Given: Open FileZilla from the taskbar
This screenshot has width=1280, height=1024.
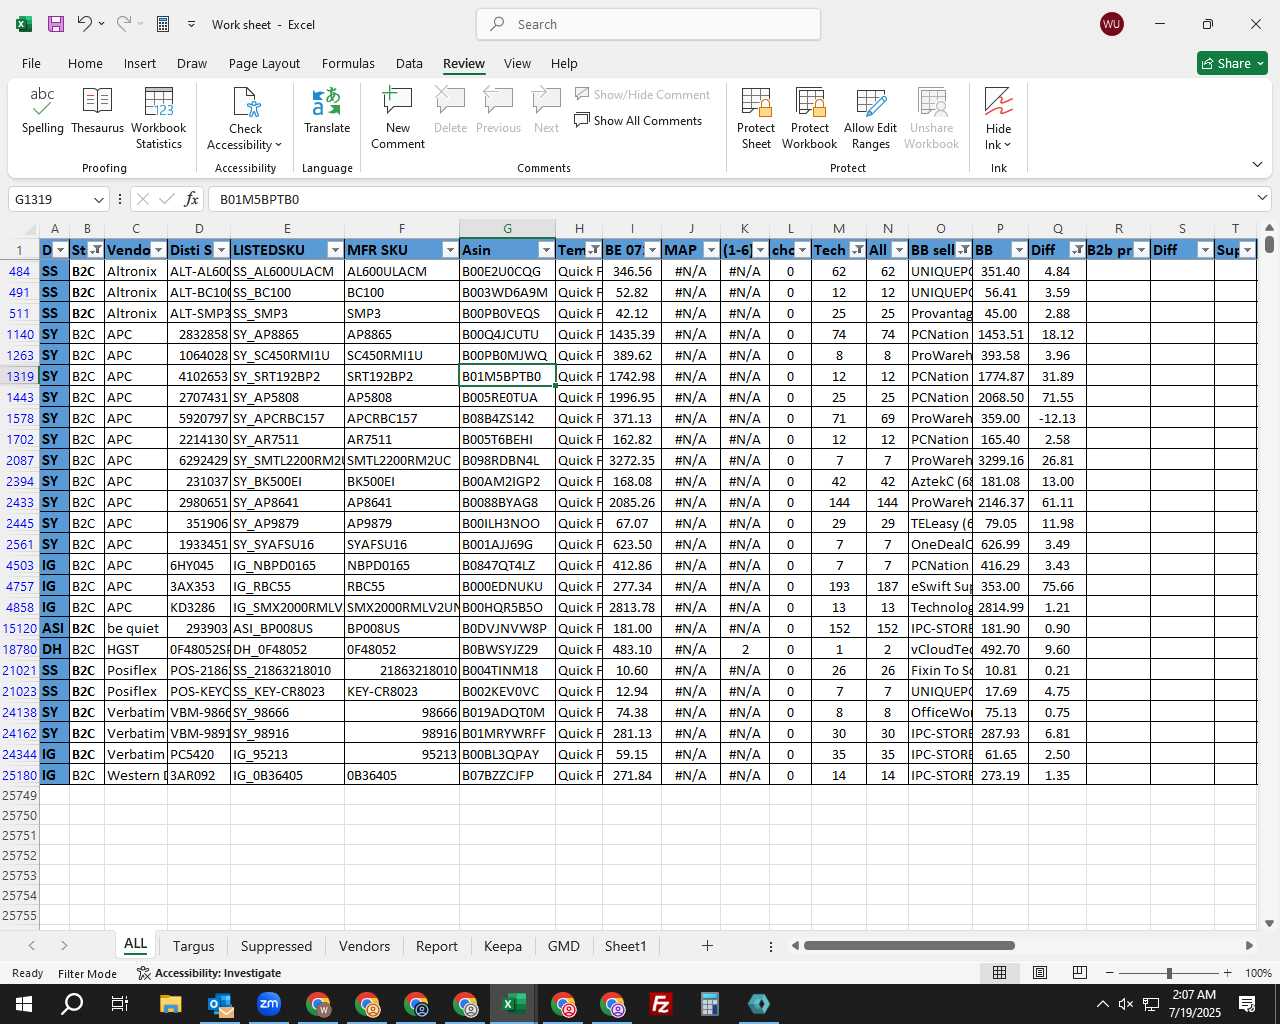Looking at the screenshot, I should pos(660,1004).
